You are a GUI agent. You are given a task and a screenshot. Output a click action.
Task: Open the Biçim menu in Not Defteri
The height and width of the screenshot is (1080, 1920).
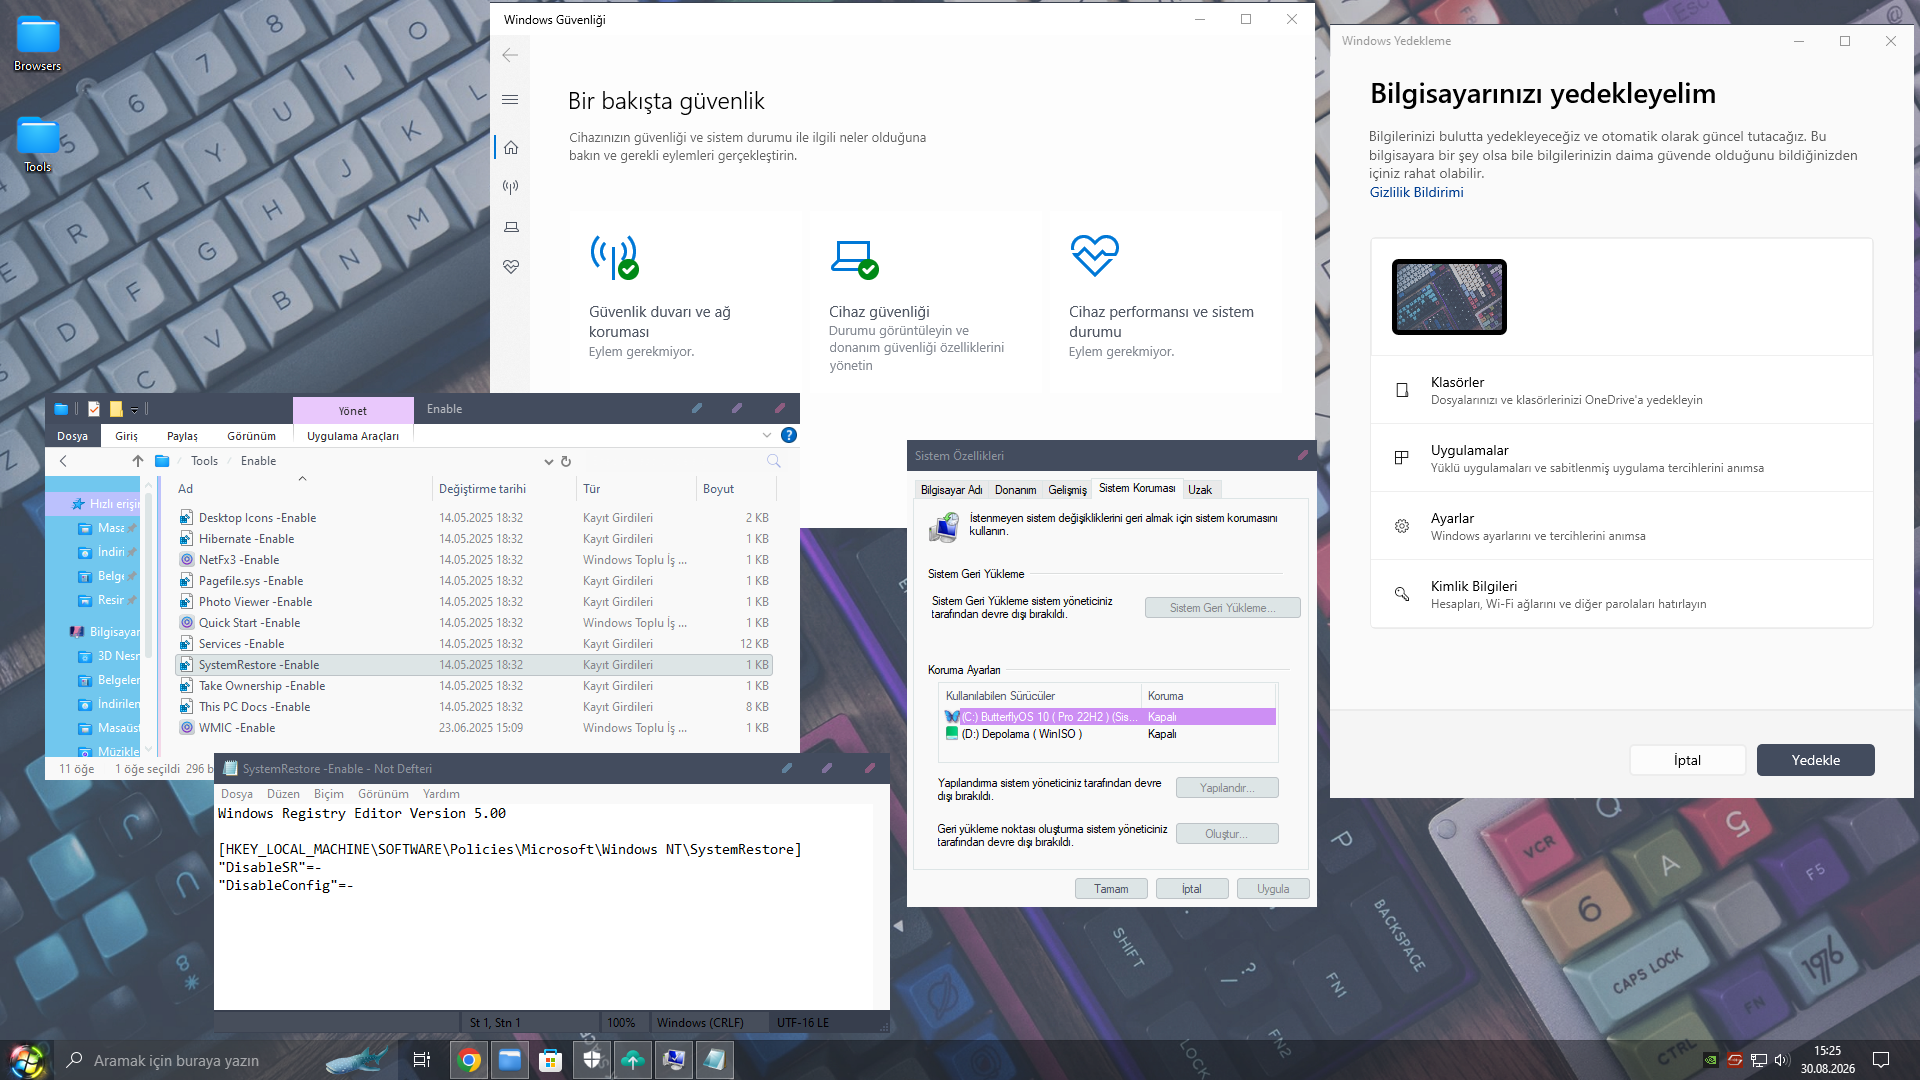[329, 794]
